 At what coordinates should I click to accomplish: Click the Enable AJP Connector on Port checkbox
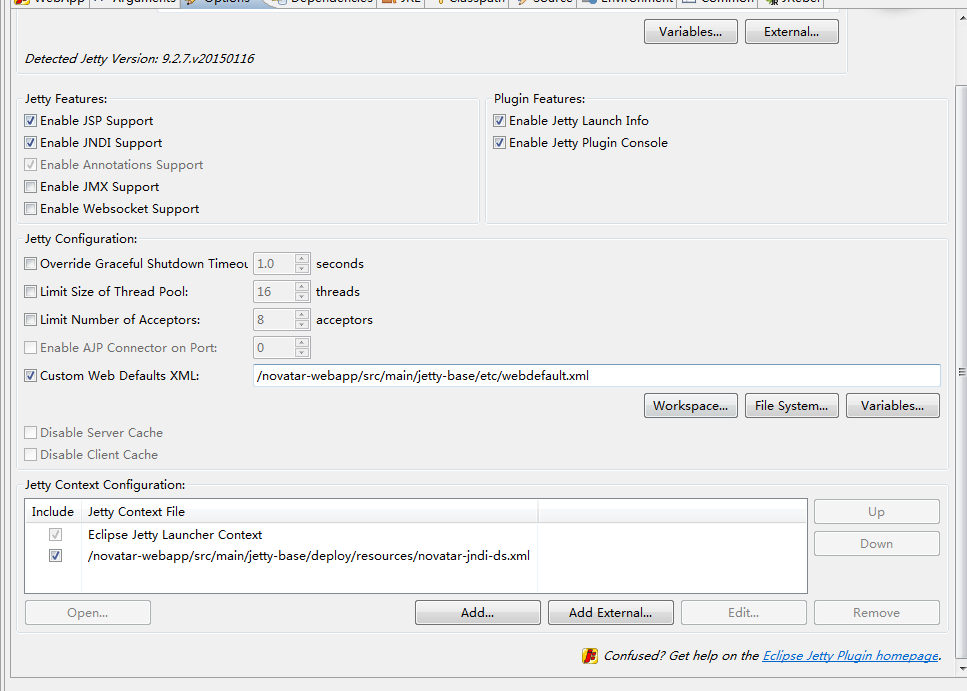[x=30, y=347]
